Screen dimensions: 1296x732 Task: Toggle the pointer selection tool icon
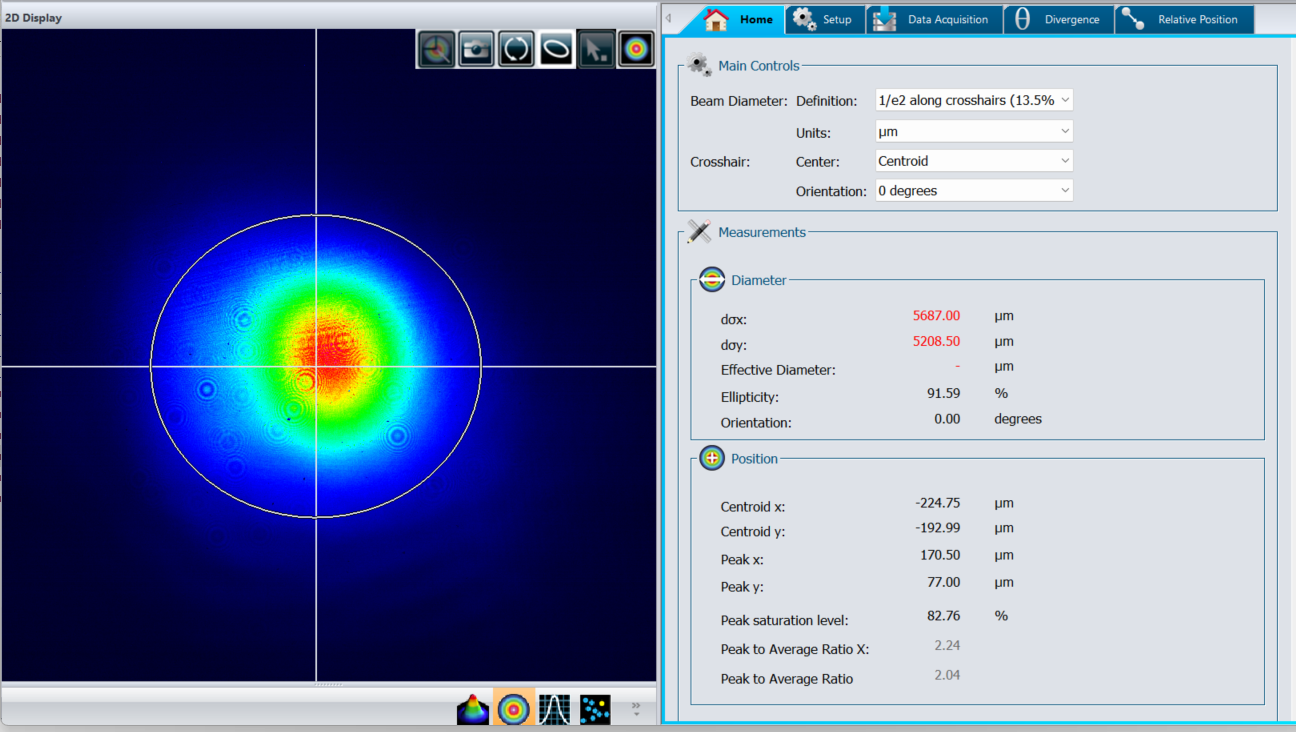[596, 49]
